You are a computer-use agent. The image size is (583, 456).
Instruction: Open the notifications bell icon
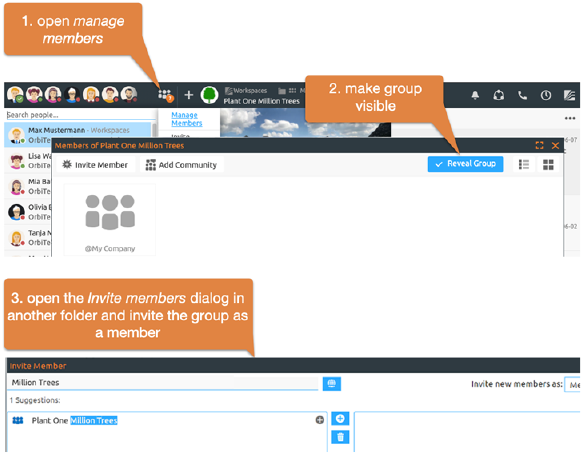tap(475, 95)
